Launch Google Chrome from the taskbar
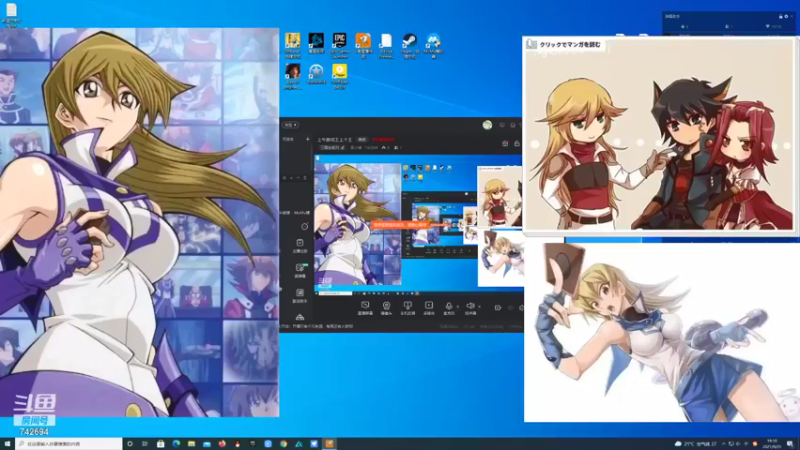 [x=283, y=444]
